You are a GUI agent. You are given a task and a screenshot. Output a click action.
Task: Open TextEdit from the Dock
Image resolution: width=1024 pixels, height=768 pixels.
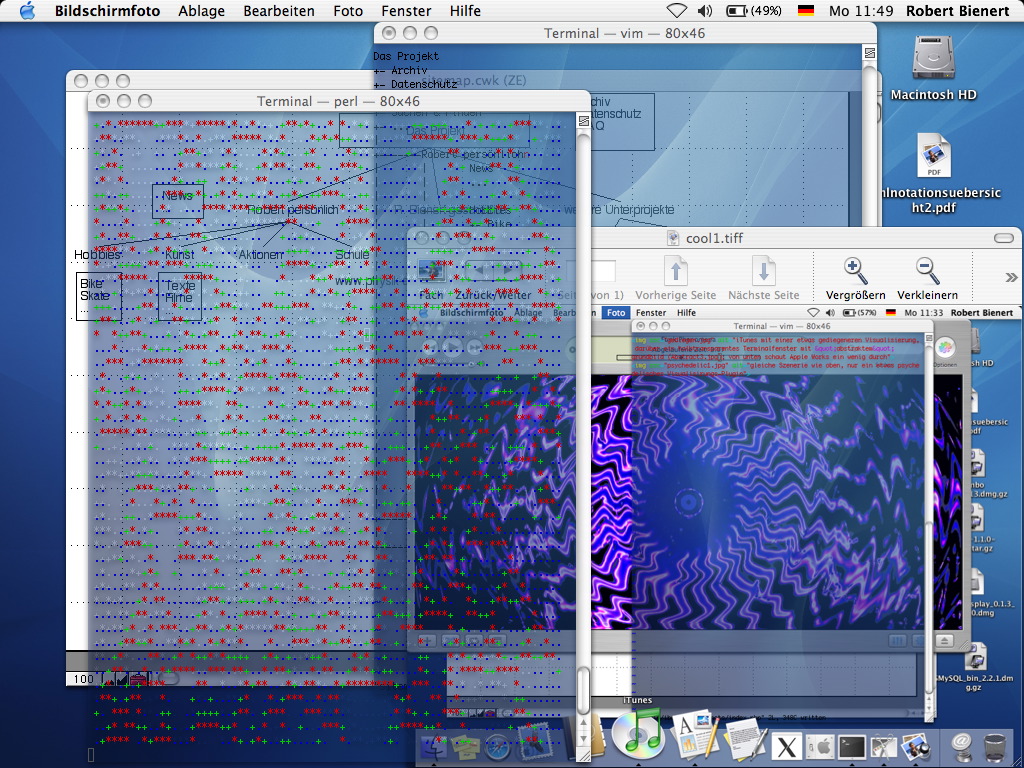(x=746, y=739)
